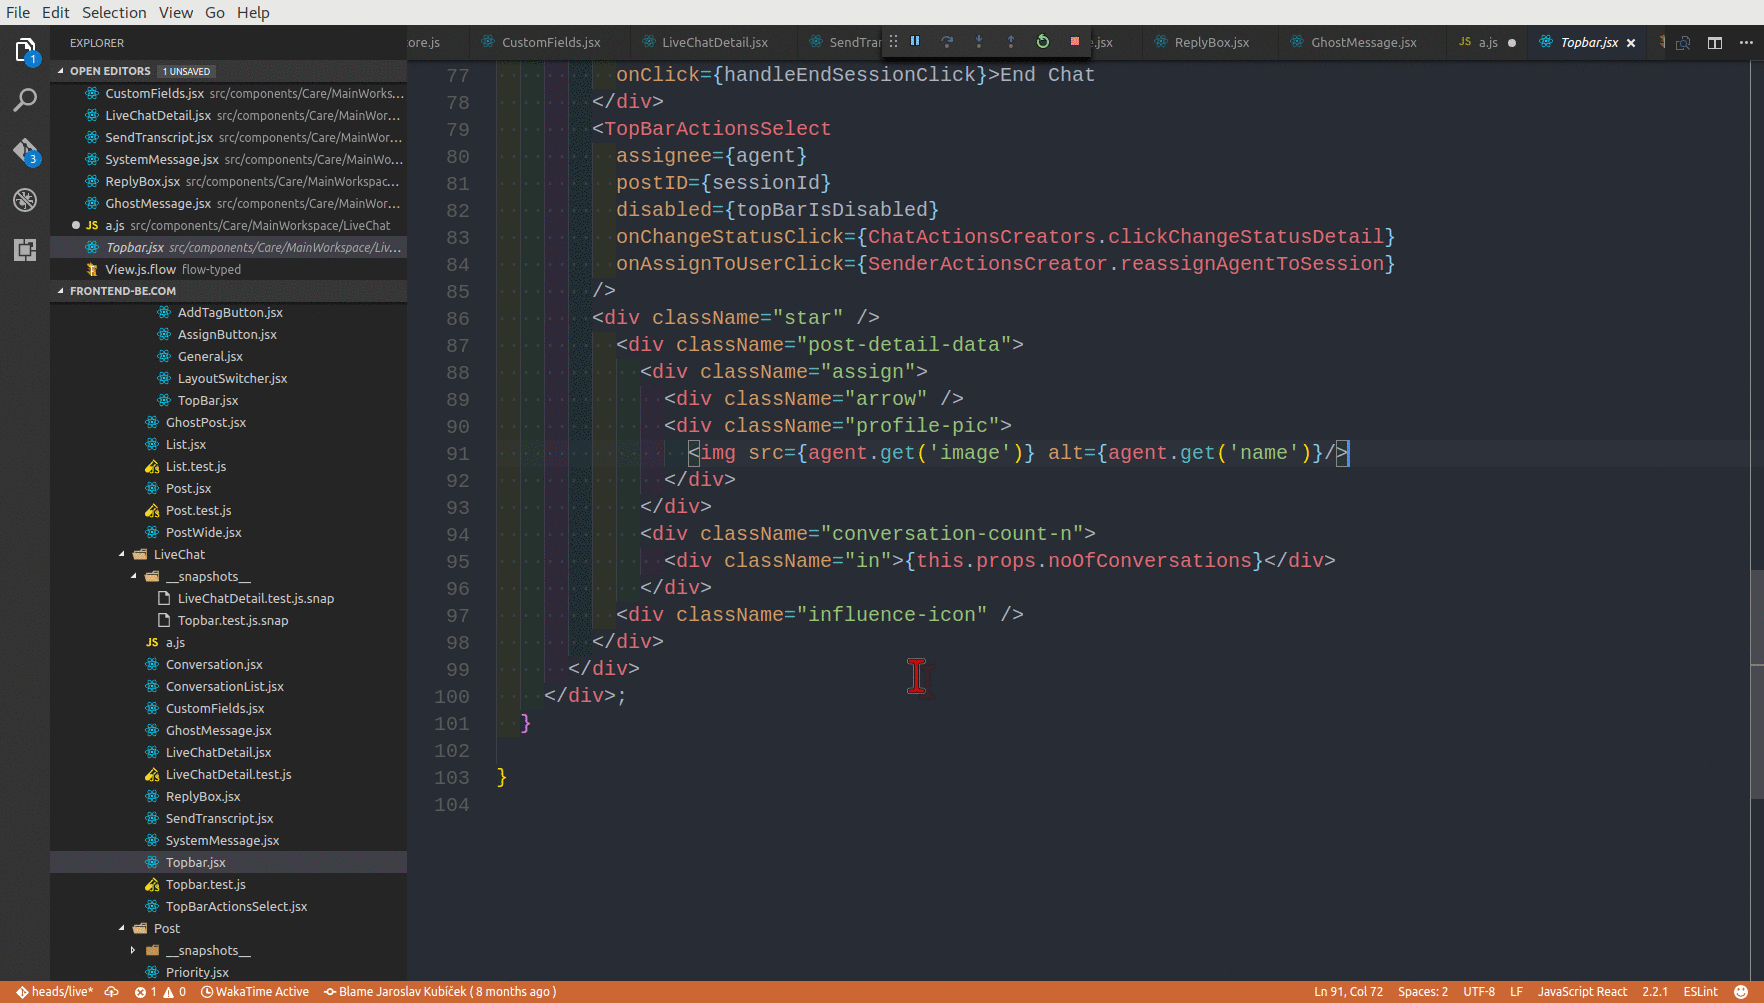Open LayoutSwitcher.jsx in file tree
The width and height of the screenshot is (1764, 1003).
click(x=232, y=378)
